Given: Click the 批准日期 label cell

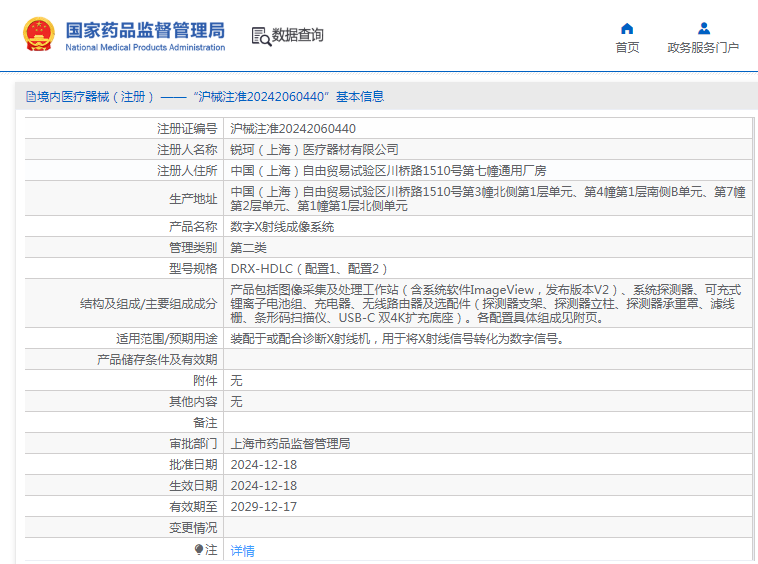Looking at the screenshot, I should pos(193,464).
